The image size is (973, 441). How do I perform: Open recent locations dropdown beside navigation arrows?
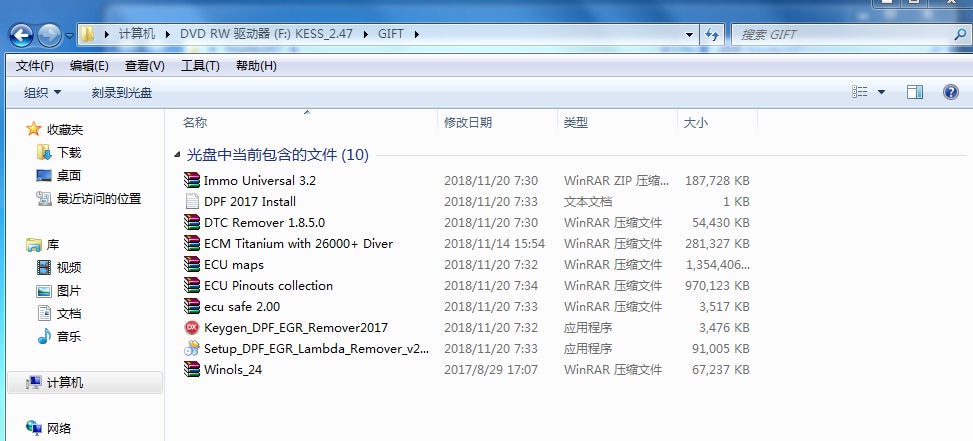click(70, 35)
